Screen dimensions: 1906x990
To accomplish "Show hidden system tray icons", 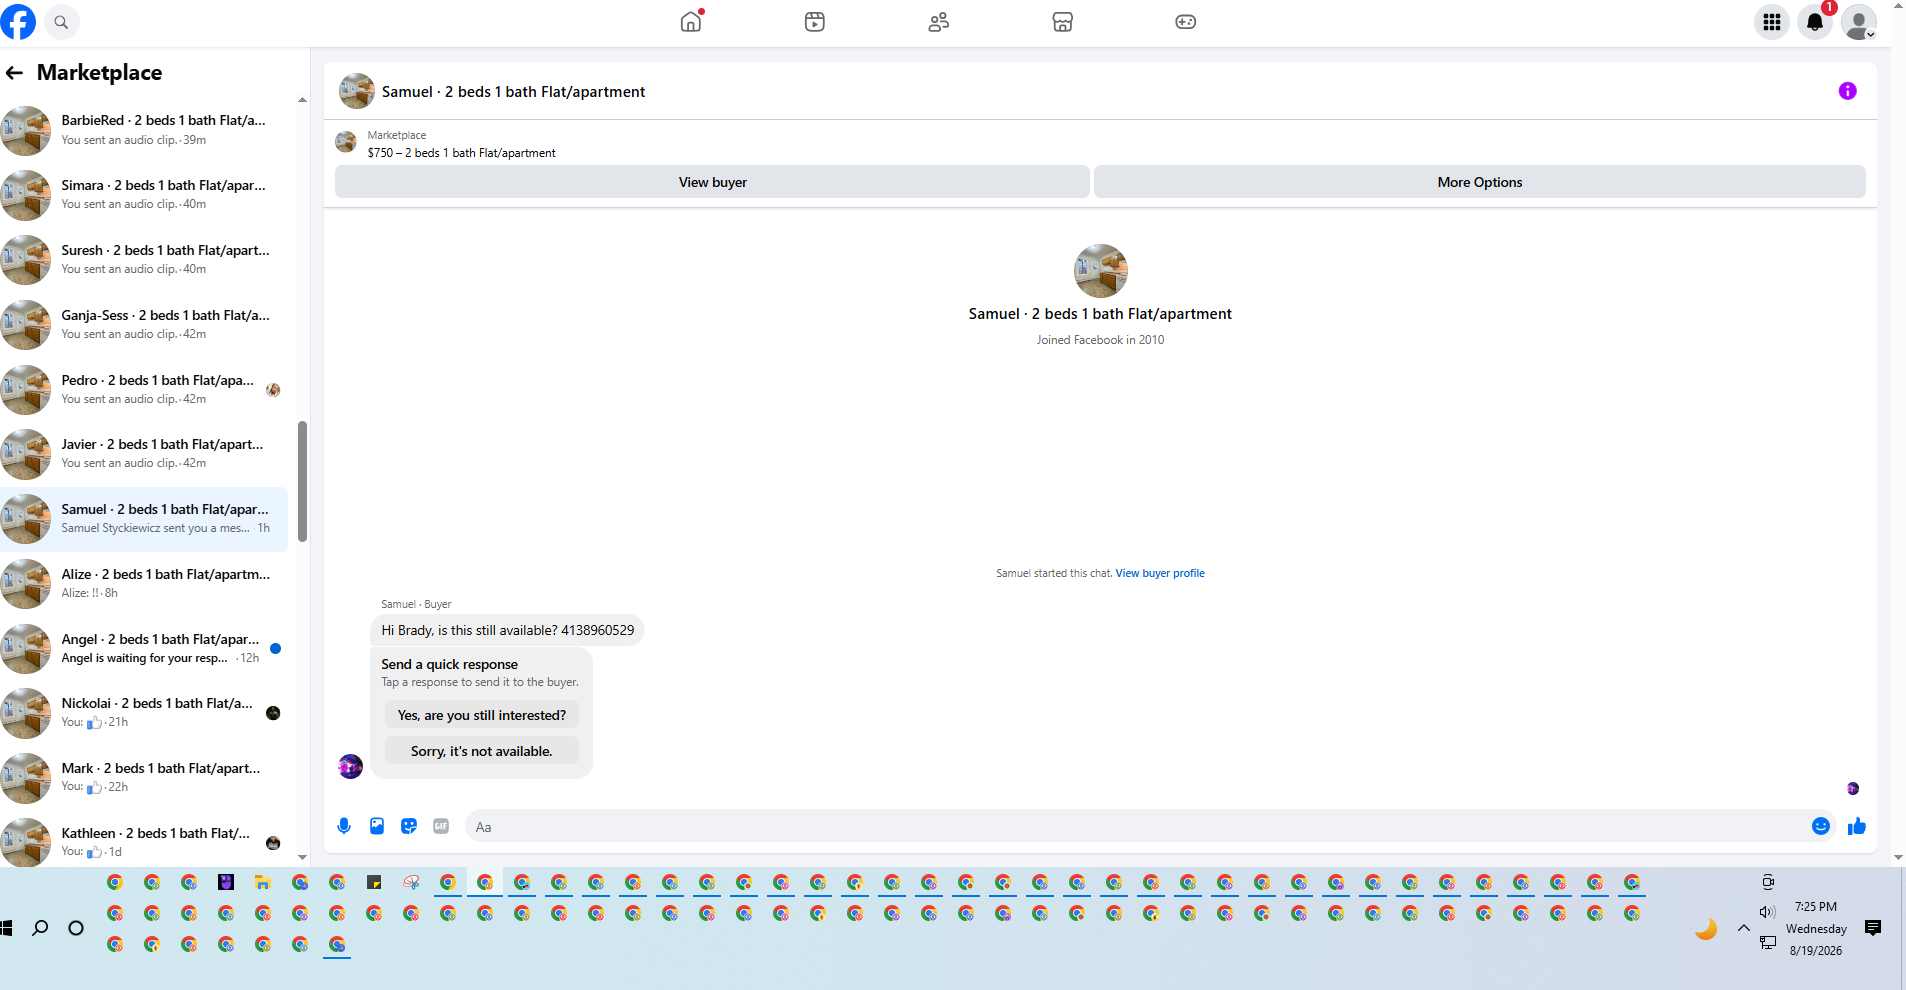I will coord(1744,928).
